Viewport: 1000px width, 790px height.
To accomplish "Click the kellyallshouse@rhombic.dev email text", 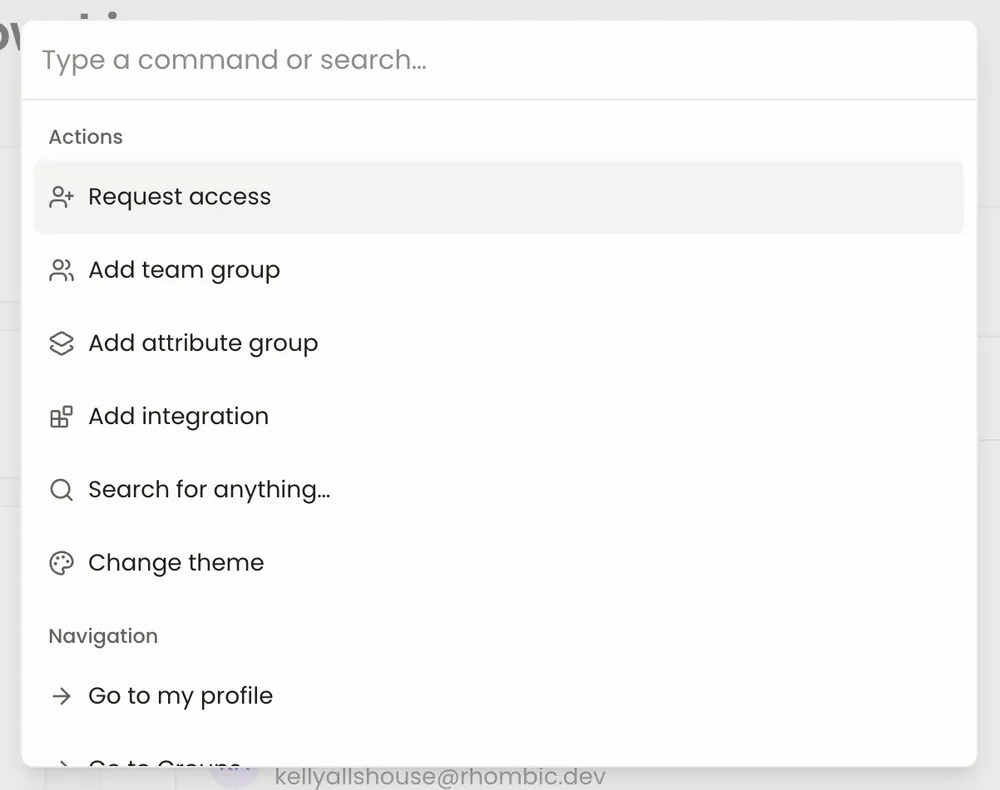I will tap(440, 777).
